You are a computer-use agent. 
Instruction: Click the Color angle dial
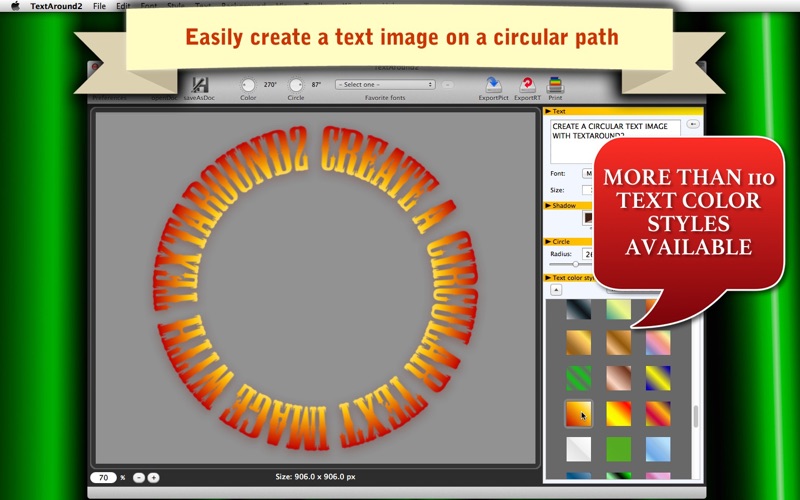coord(248,85)
